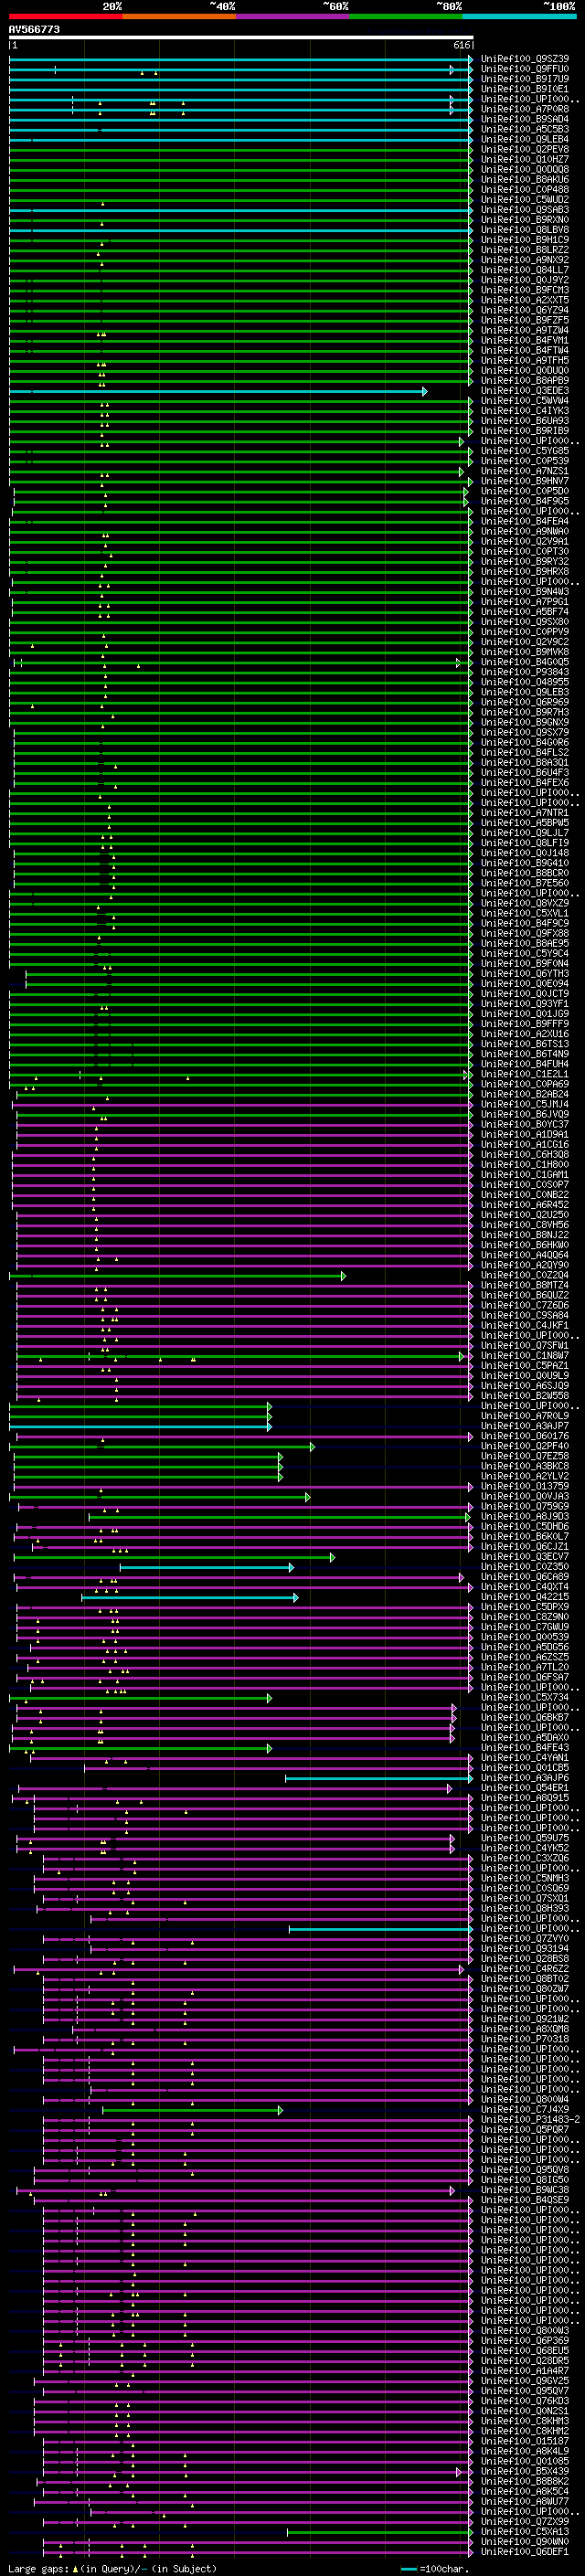The image size is (585, 2576).
Task: Click the cyan alignment bar for Q3EDE3
Action: [218, 392]
